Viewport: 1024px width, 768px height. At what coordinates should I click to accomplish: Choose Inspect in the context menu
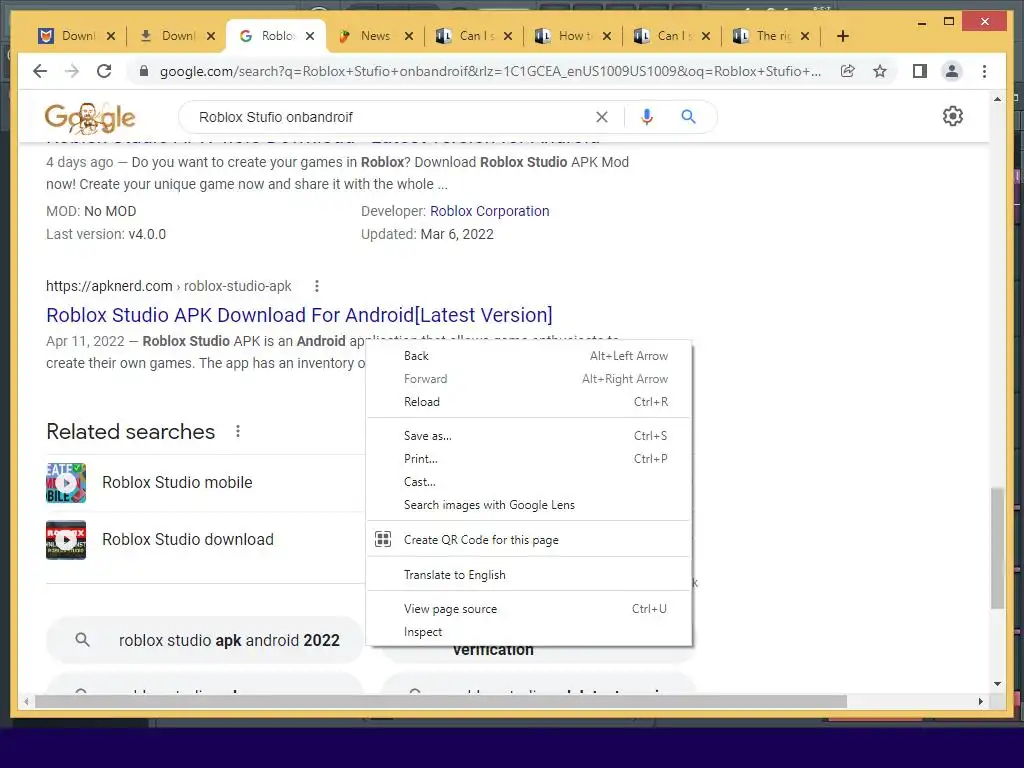pyautogui.click(x=529, y=632)
